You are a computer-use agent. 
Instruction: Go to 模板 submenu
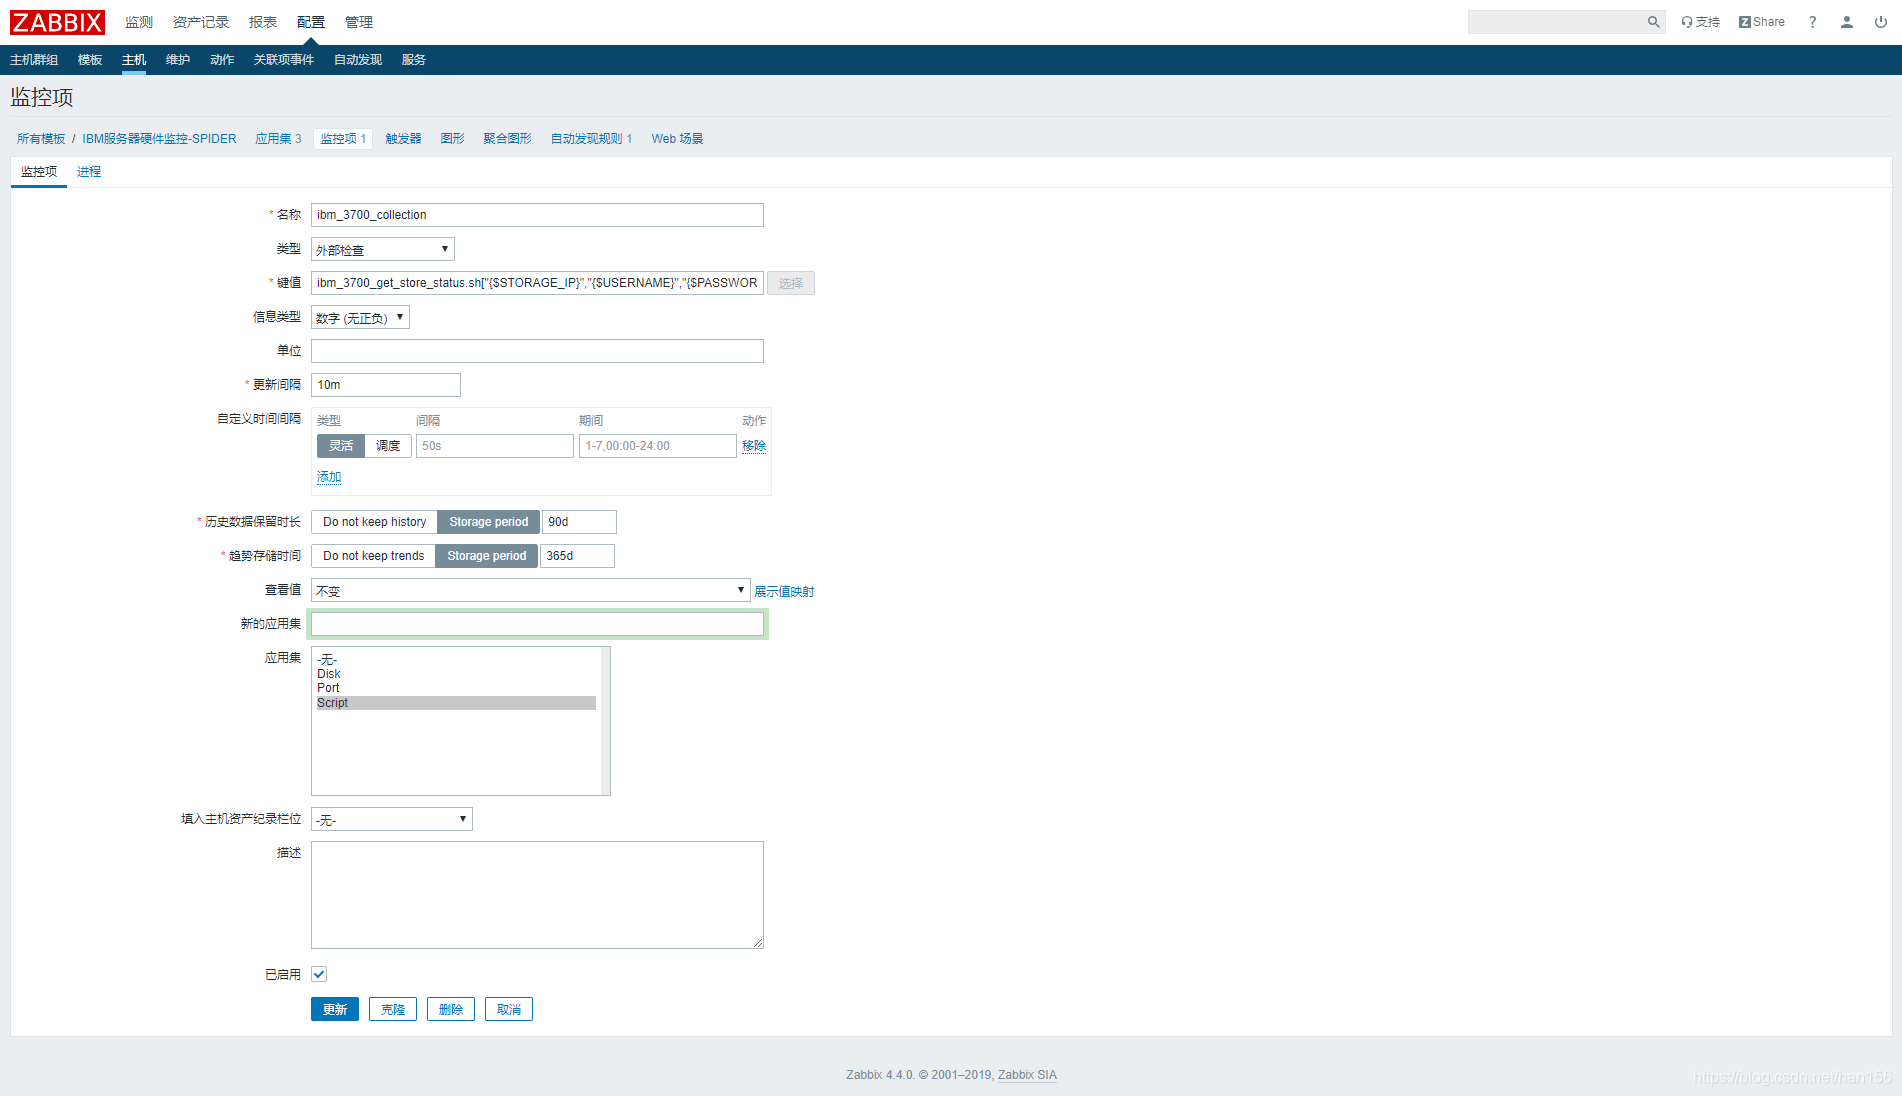pos(90,60)
